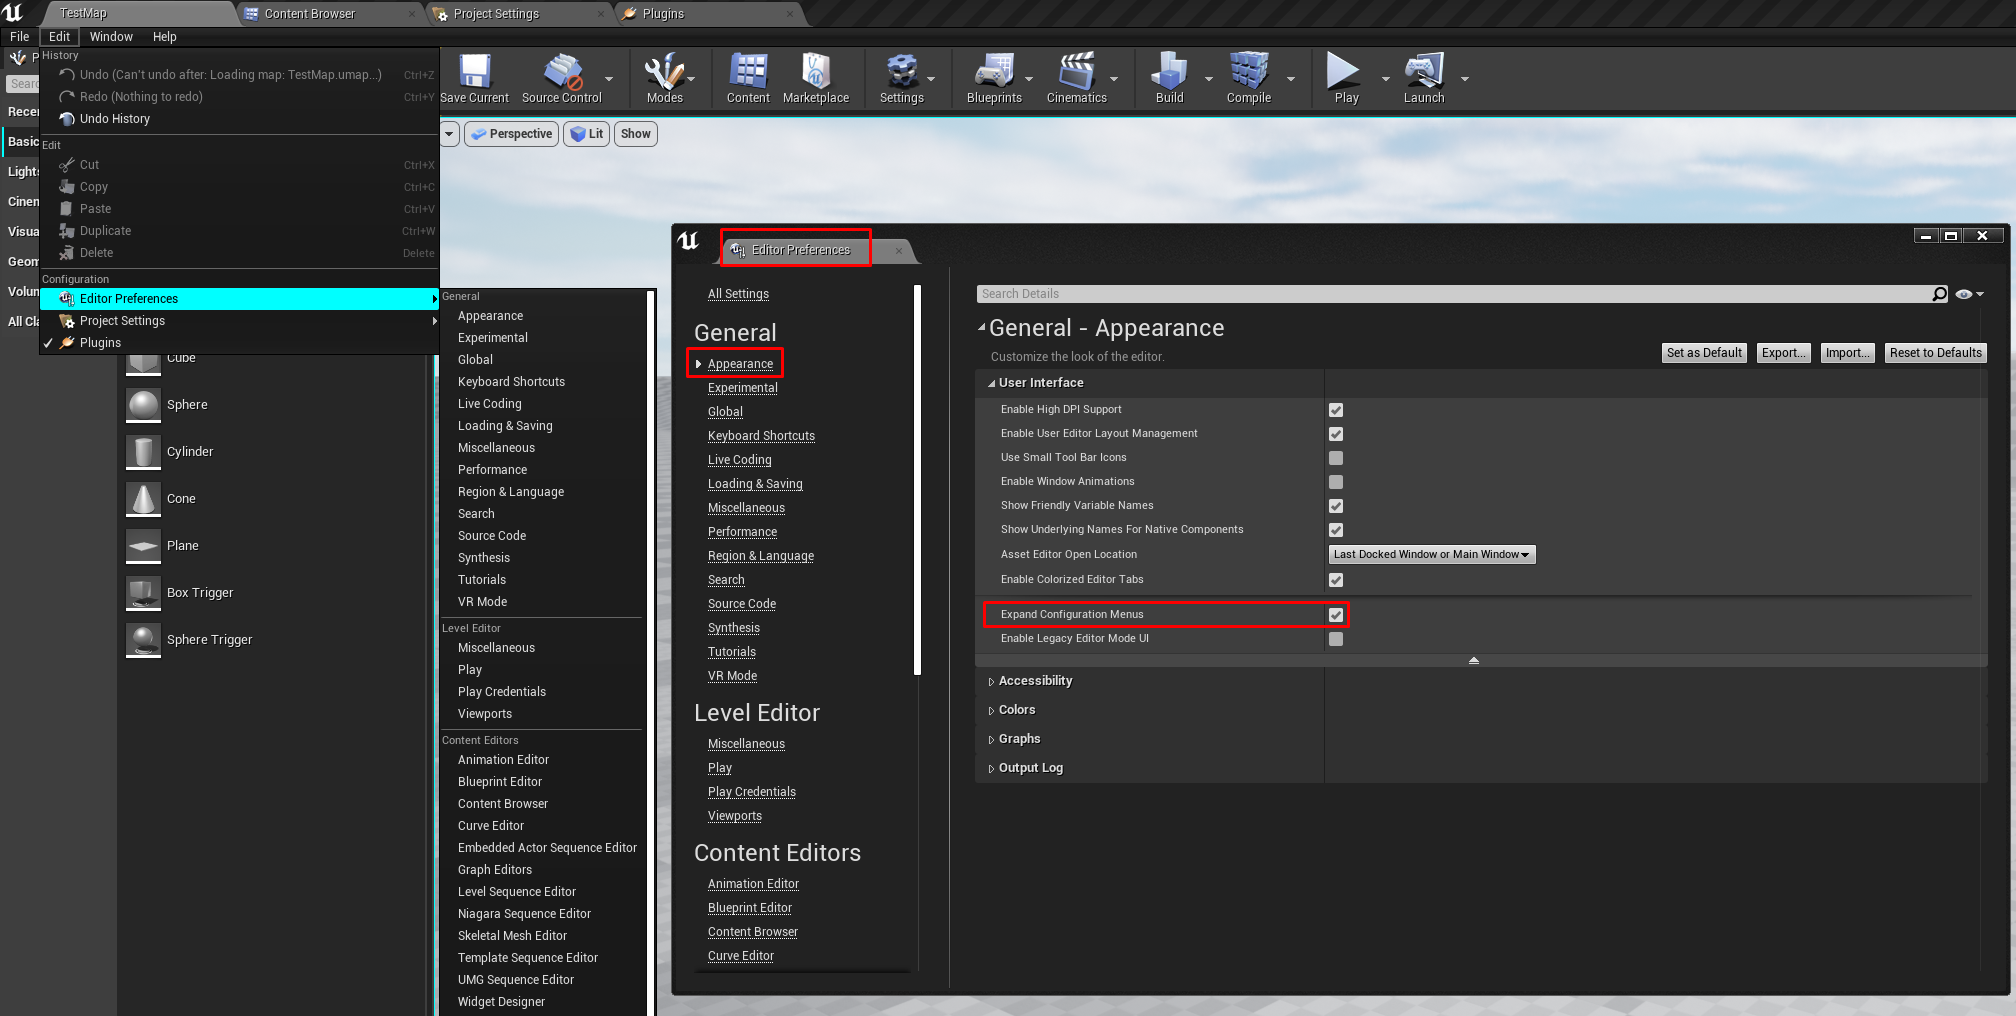Viewport: 2016px width, 1016px height.
Task: Collapse the User Interface section
Action: (991, 383)
